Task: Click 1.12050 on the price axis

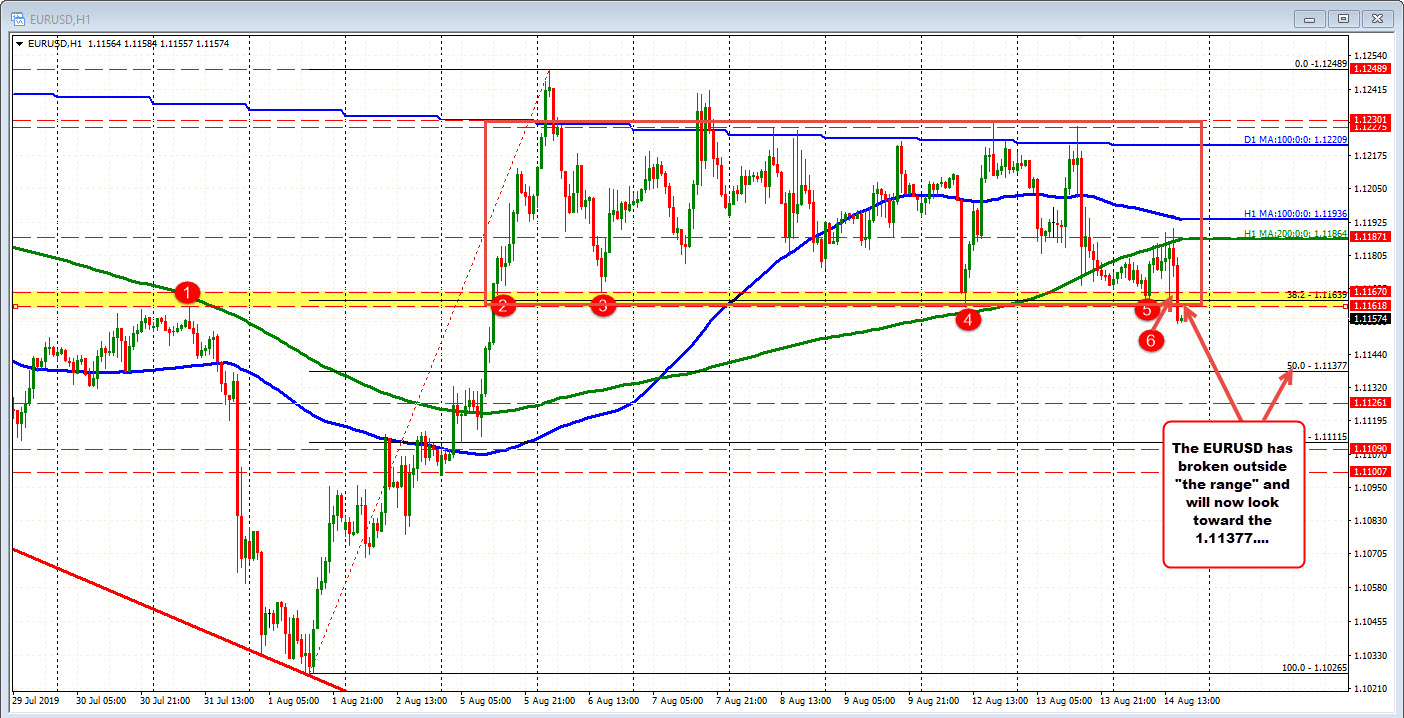Action: (1372, 188)
